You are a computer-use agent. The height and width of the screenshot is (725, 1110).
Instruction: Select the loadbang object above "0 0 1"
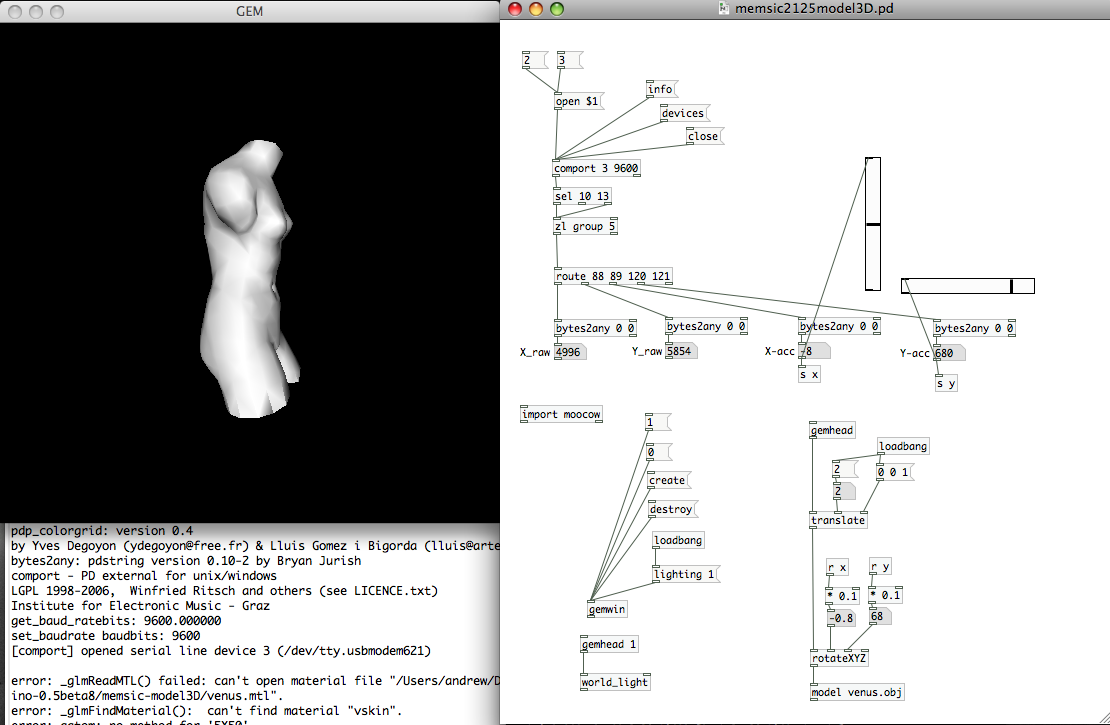pyautogui.click(x=903, y=446)
